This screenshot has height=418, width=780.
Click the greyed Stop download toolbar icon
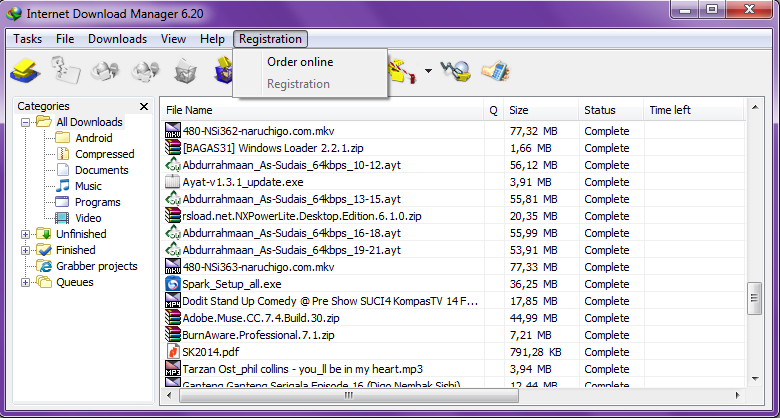pos(105,72)
